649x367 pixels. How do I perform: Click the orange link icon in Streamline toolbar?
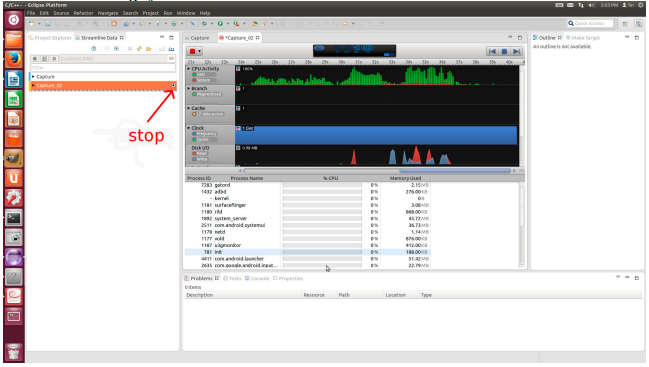pos(139,49)
